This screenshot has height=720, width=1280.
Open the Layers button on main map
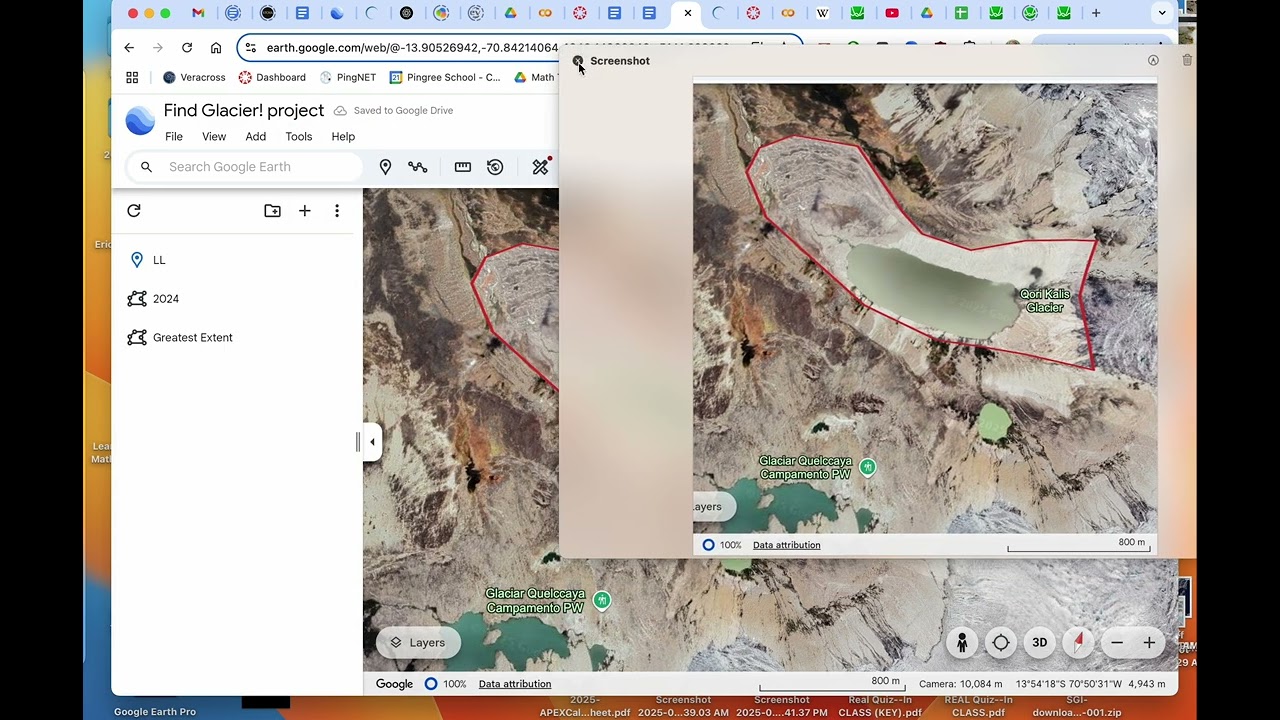pos(418,643)
